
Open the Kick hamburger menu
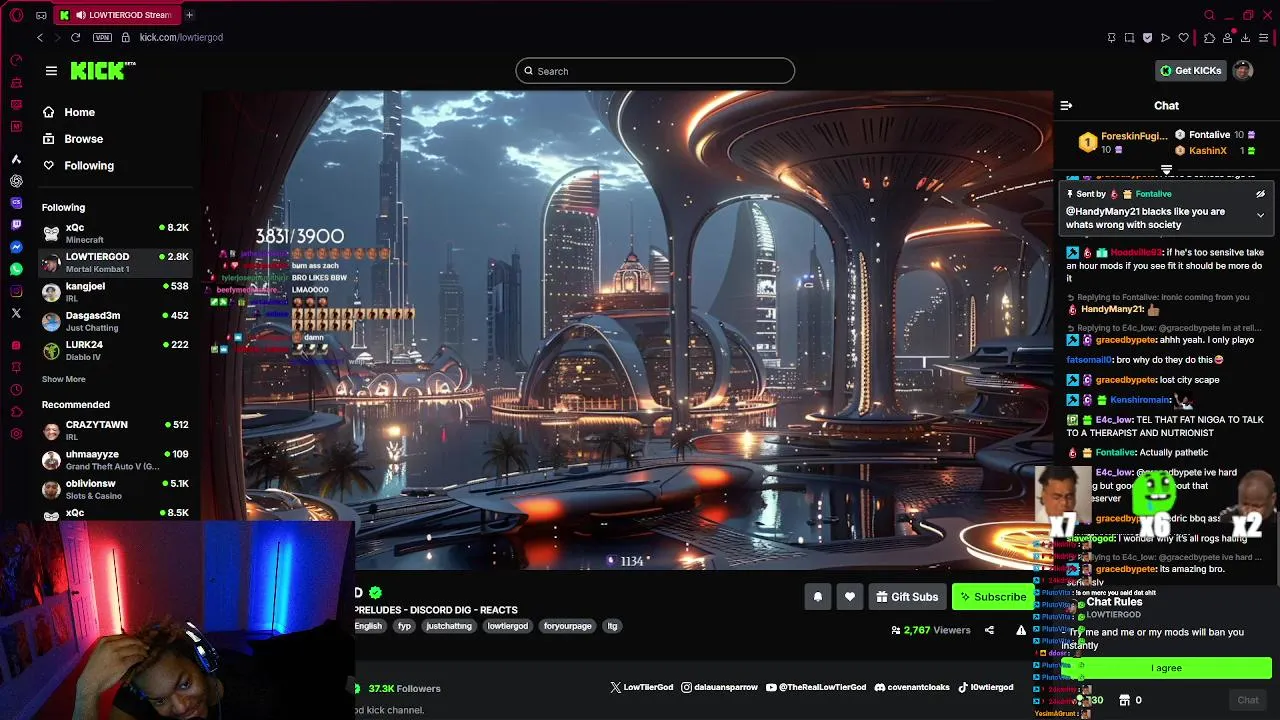pyautogui.click(x=51, y=71)
